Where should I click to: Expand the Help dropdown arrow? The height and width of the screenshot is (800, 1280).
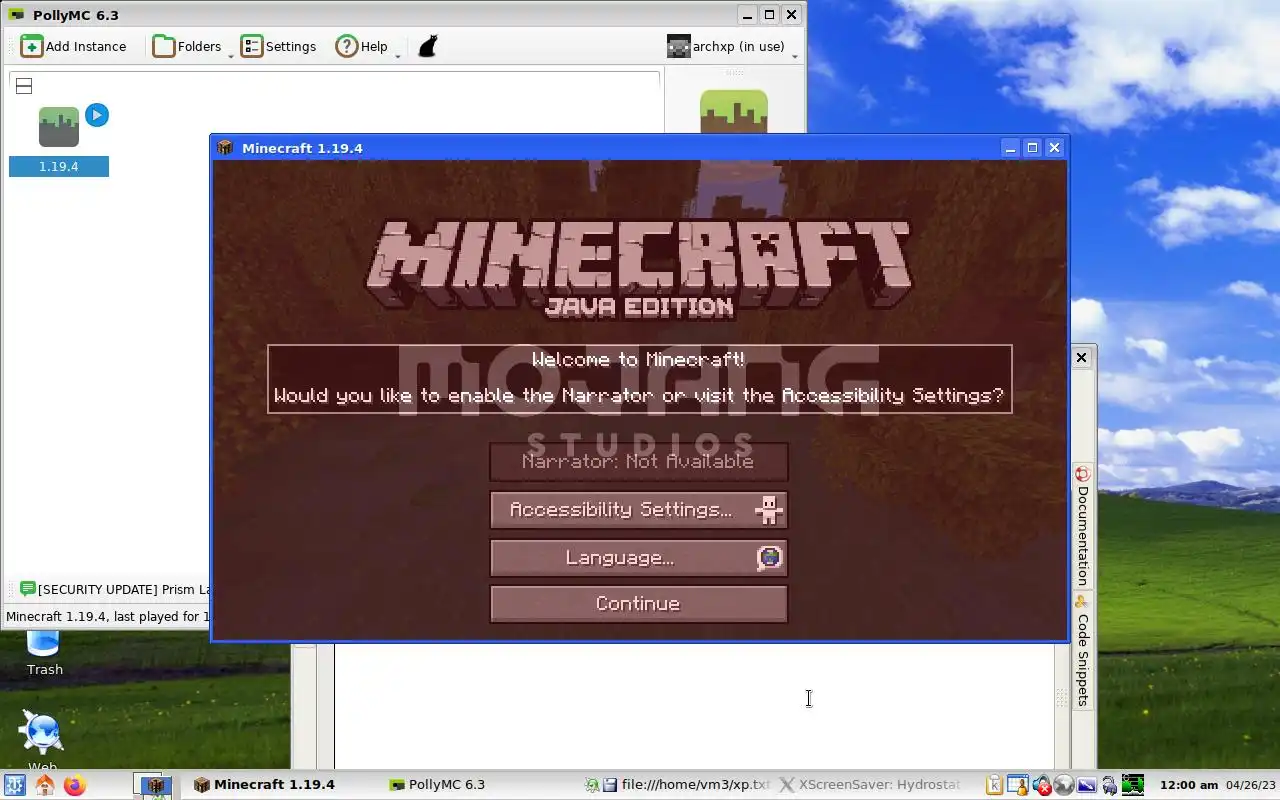tap(398, 55)
